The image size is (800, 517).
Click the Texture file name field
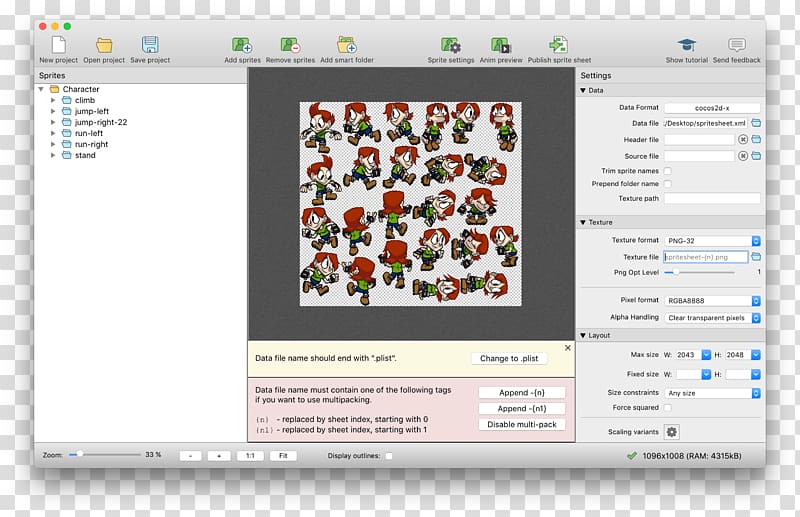point(706,257)
